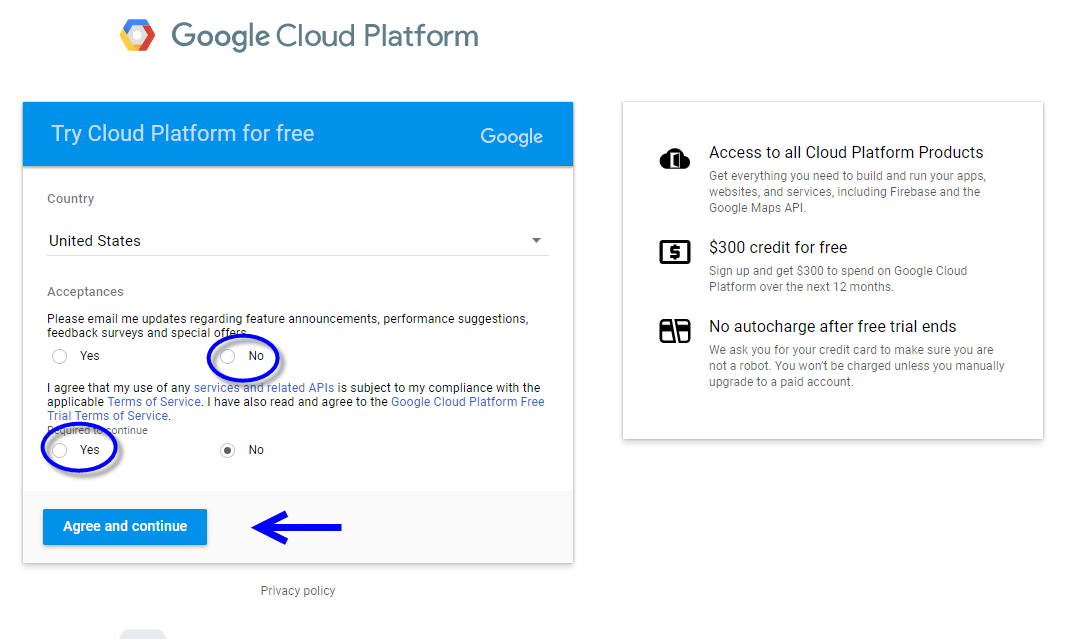
Task: Select No for email updates
Action: 228,356
